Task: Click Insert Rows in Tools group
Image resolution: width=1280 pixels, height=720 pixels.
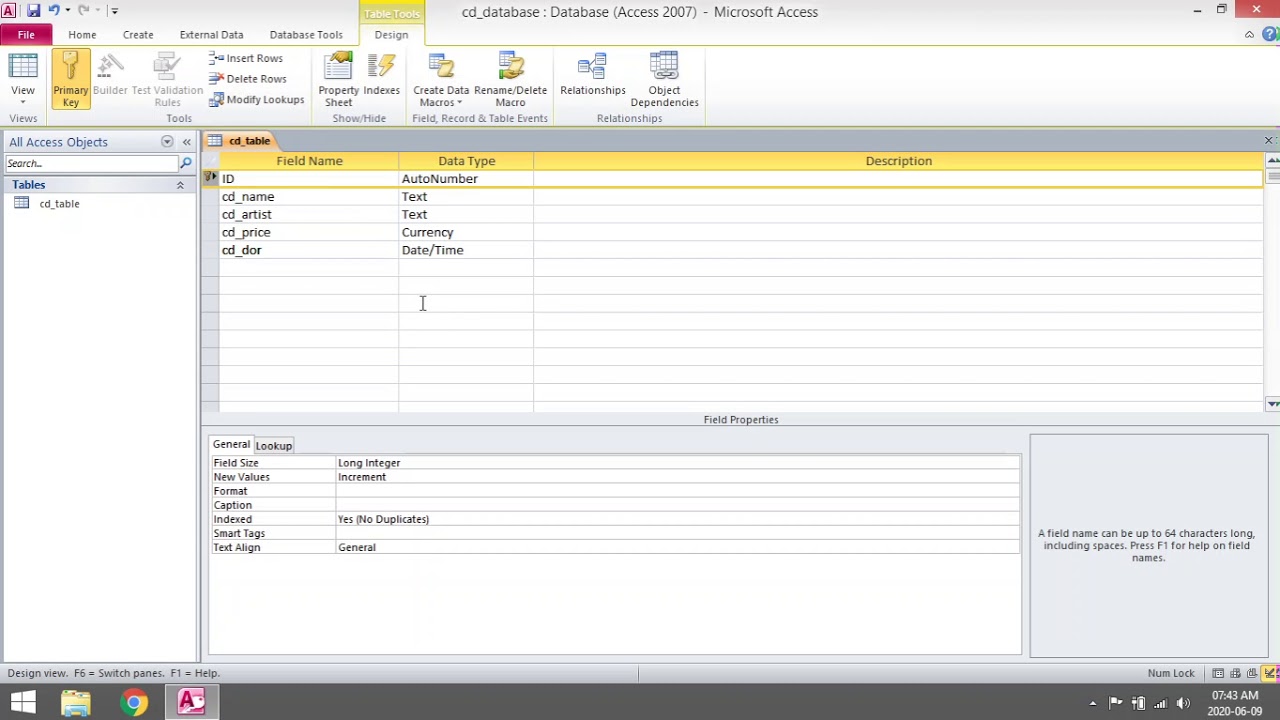Action: (246, 58)
